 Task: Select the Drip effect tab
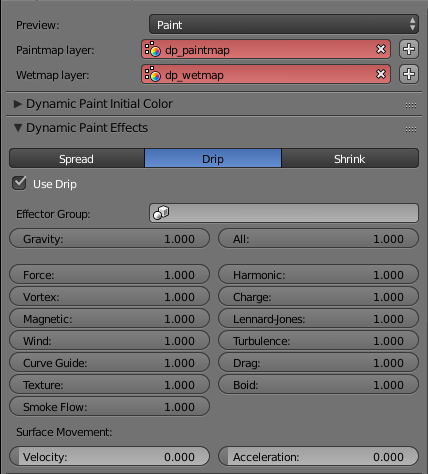pyautogui.click(x=213, y=159)
